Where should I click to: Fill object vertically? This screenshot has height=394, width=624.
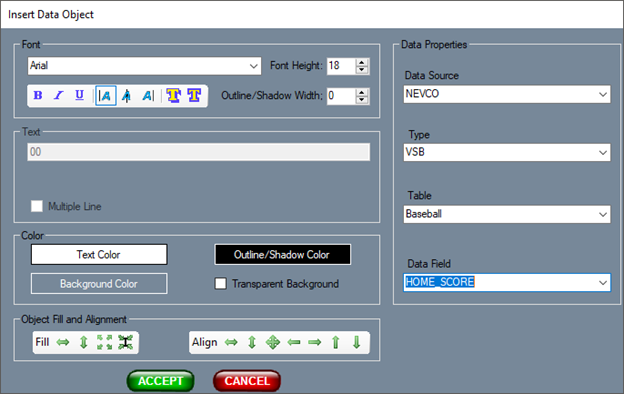pos(84,342)
